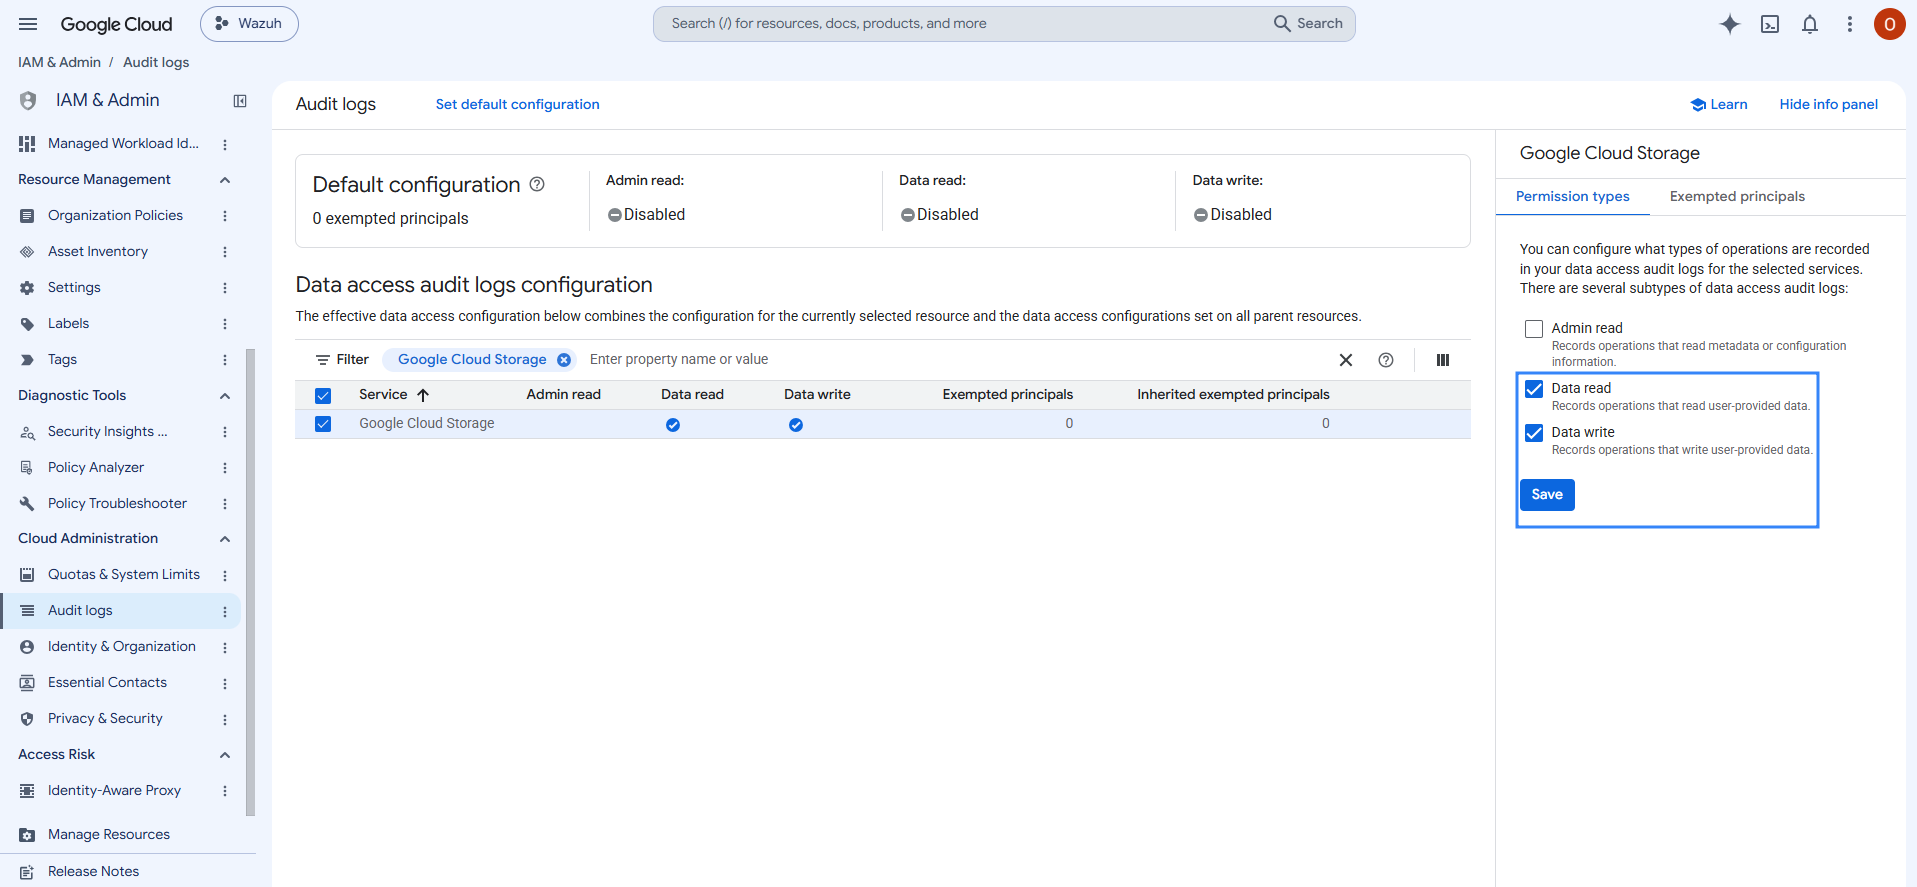
Task: Open more options for Audit logs item
Action: click(x=225, y=611)
